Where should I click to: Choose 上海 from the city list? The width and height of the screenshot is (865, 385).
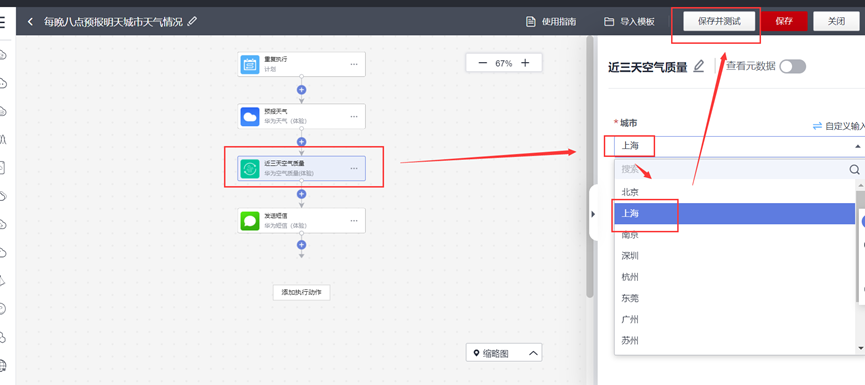click(x=735, y=213)
